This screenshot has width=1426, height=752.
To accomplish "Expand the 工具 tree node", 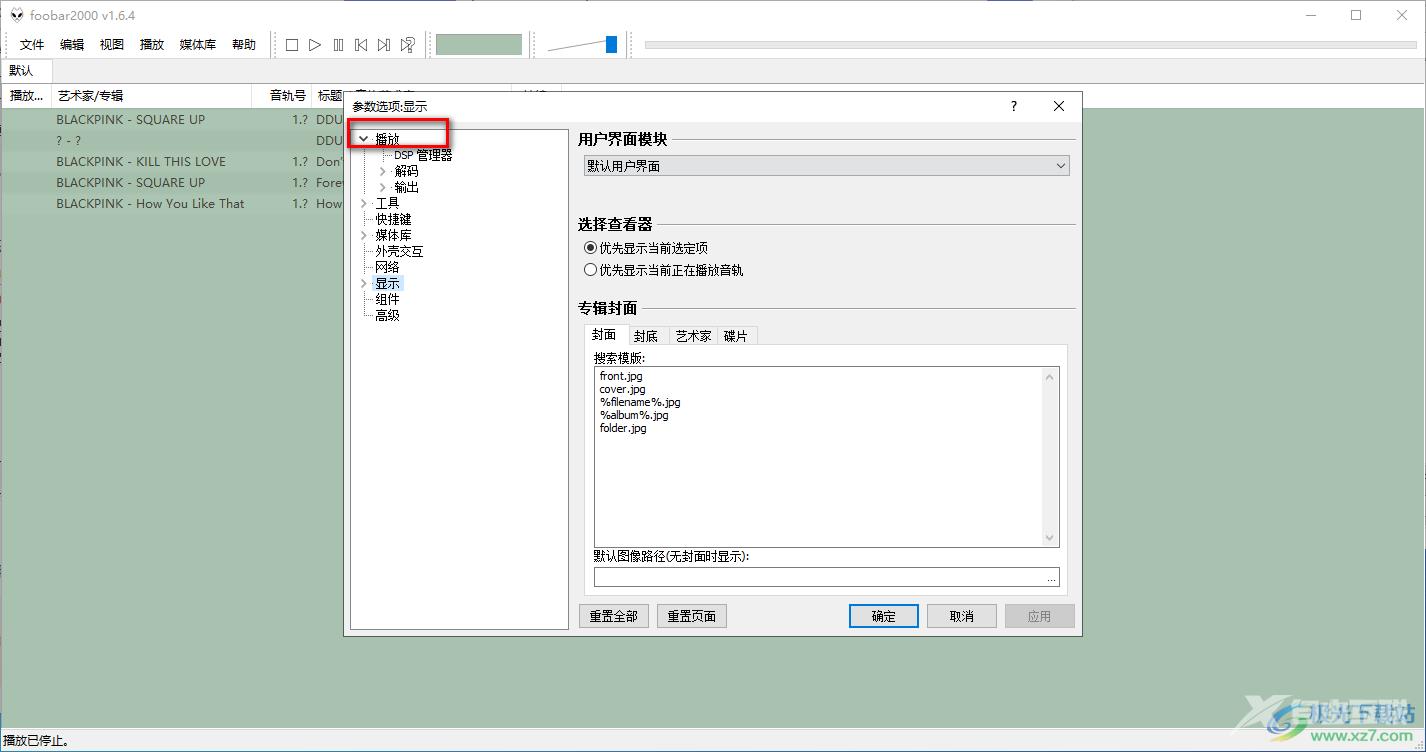I will point(364,203).
